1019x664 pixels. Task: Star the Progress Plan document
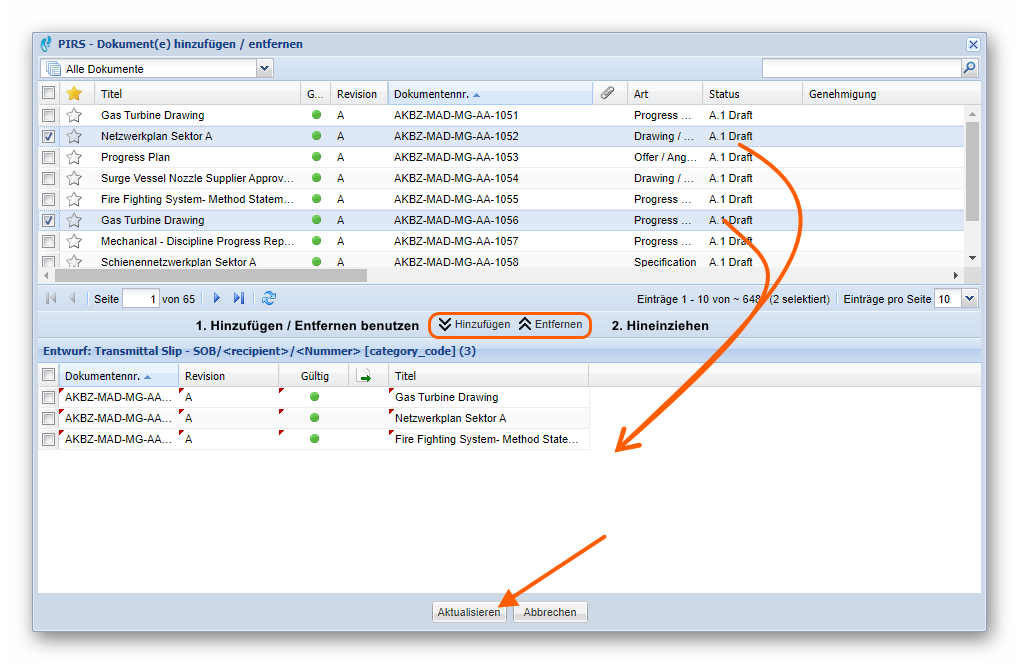(x=74, y=157)
